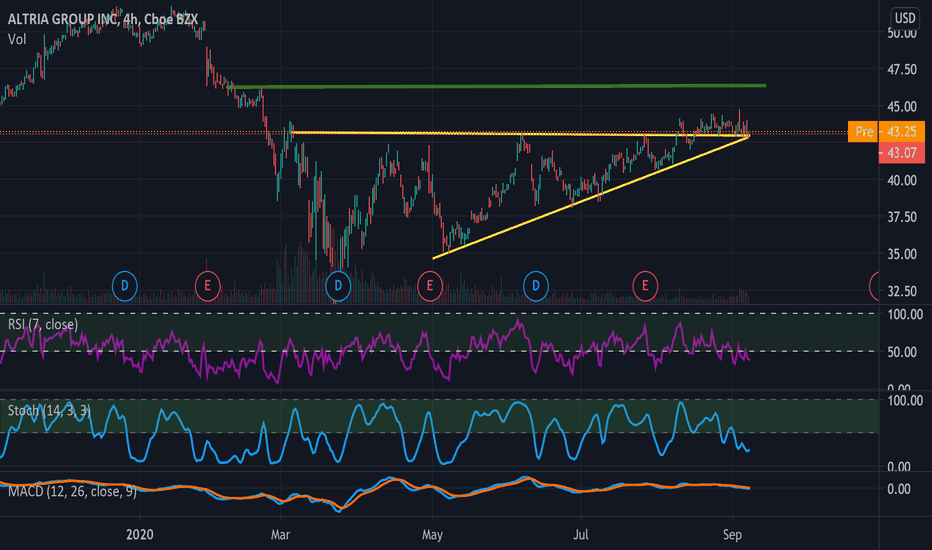932x550 pixels.
Task: Click the 2020 time axis label
Action: coord(140,535)
